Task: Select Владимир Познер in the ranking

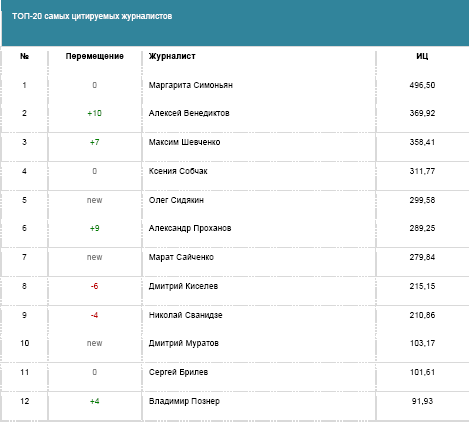Action: 184,401
